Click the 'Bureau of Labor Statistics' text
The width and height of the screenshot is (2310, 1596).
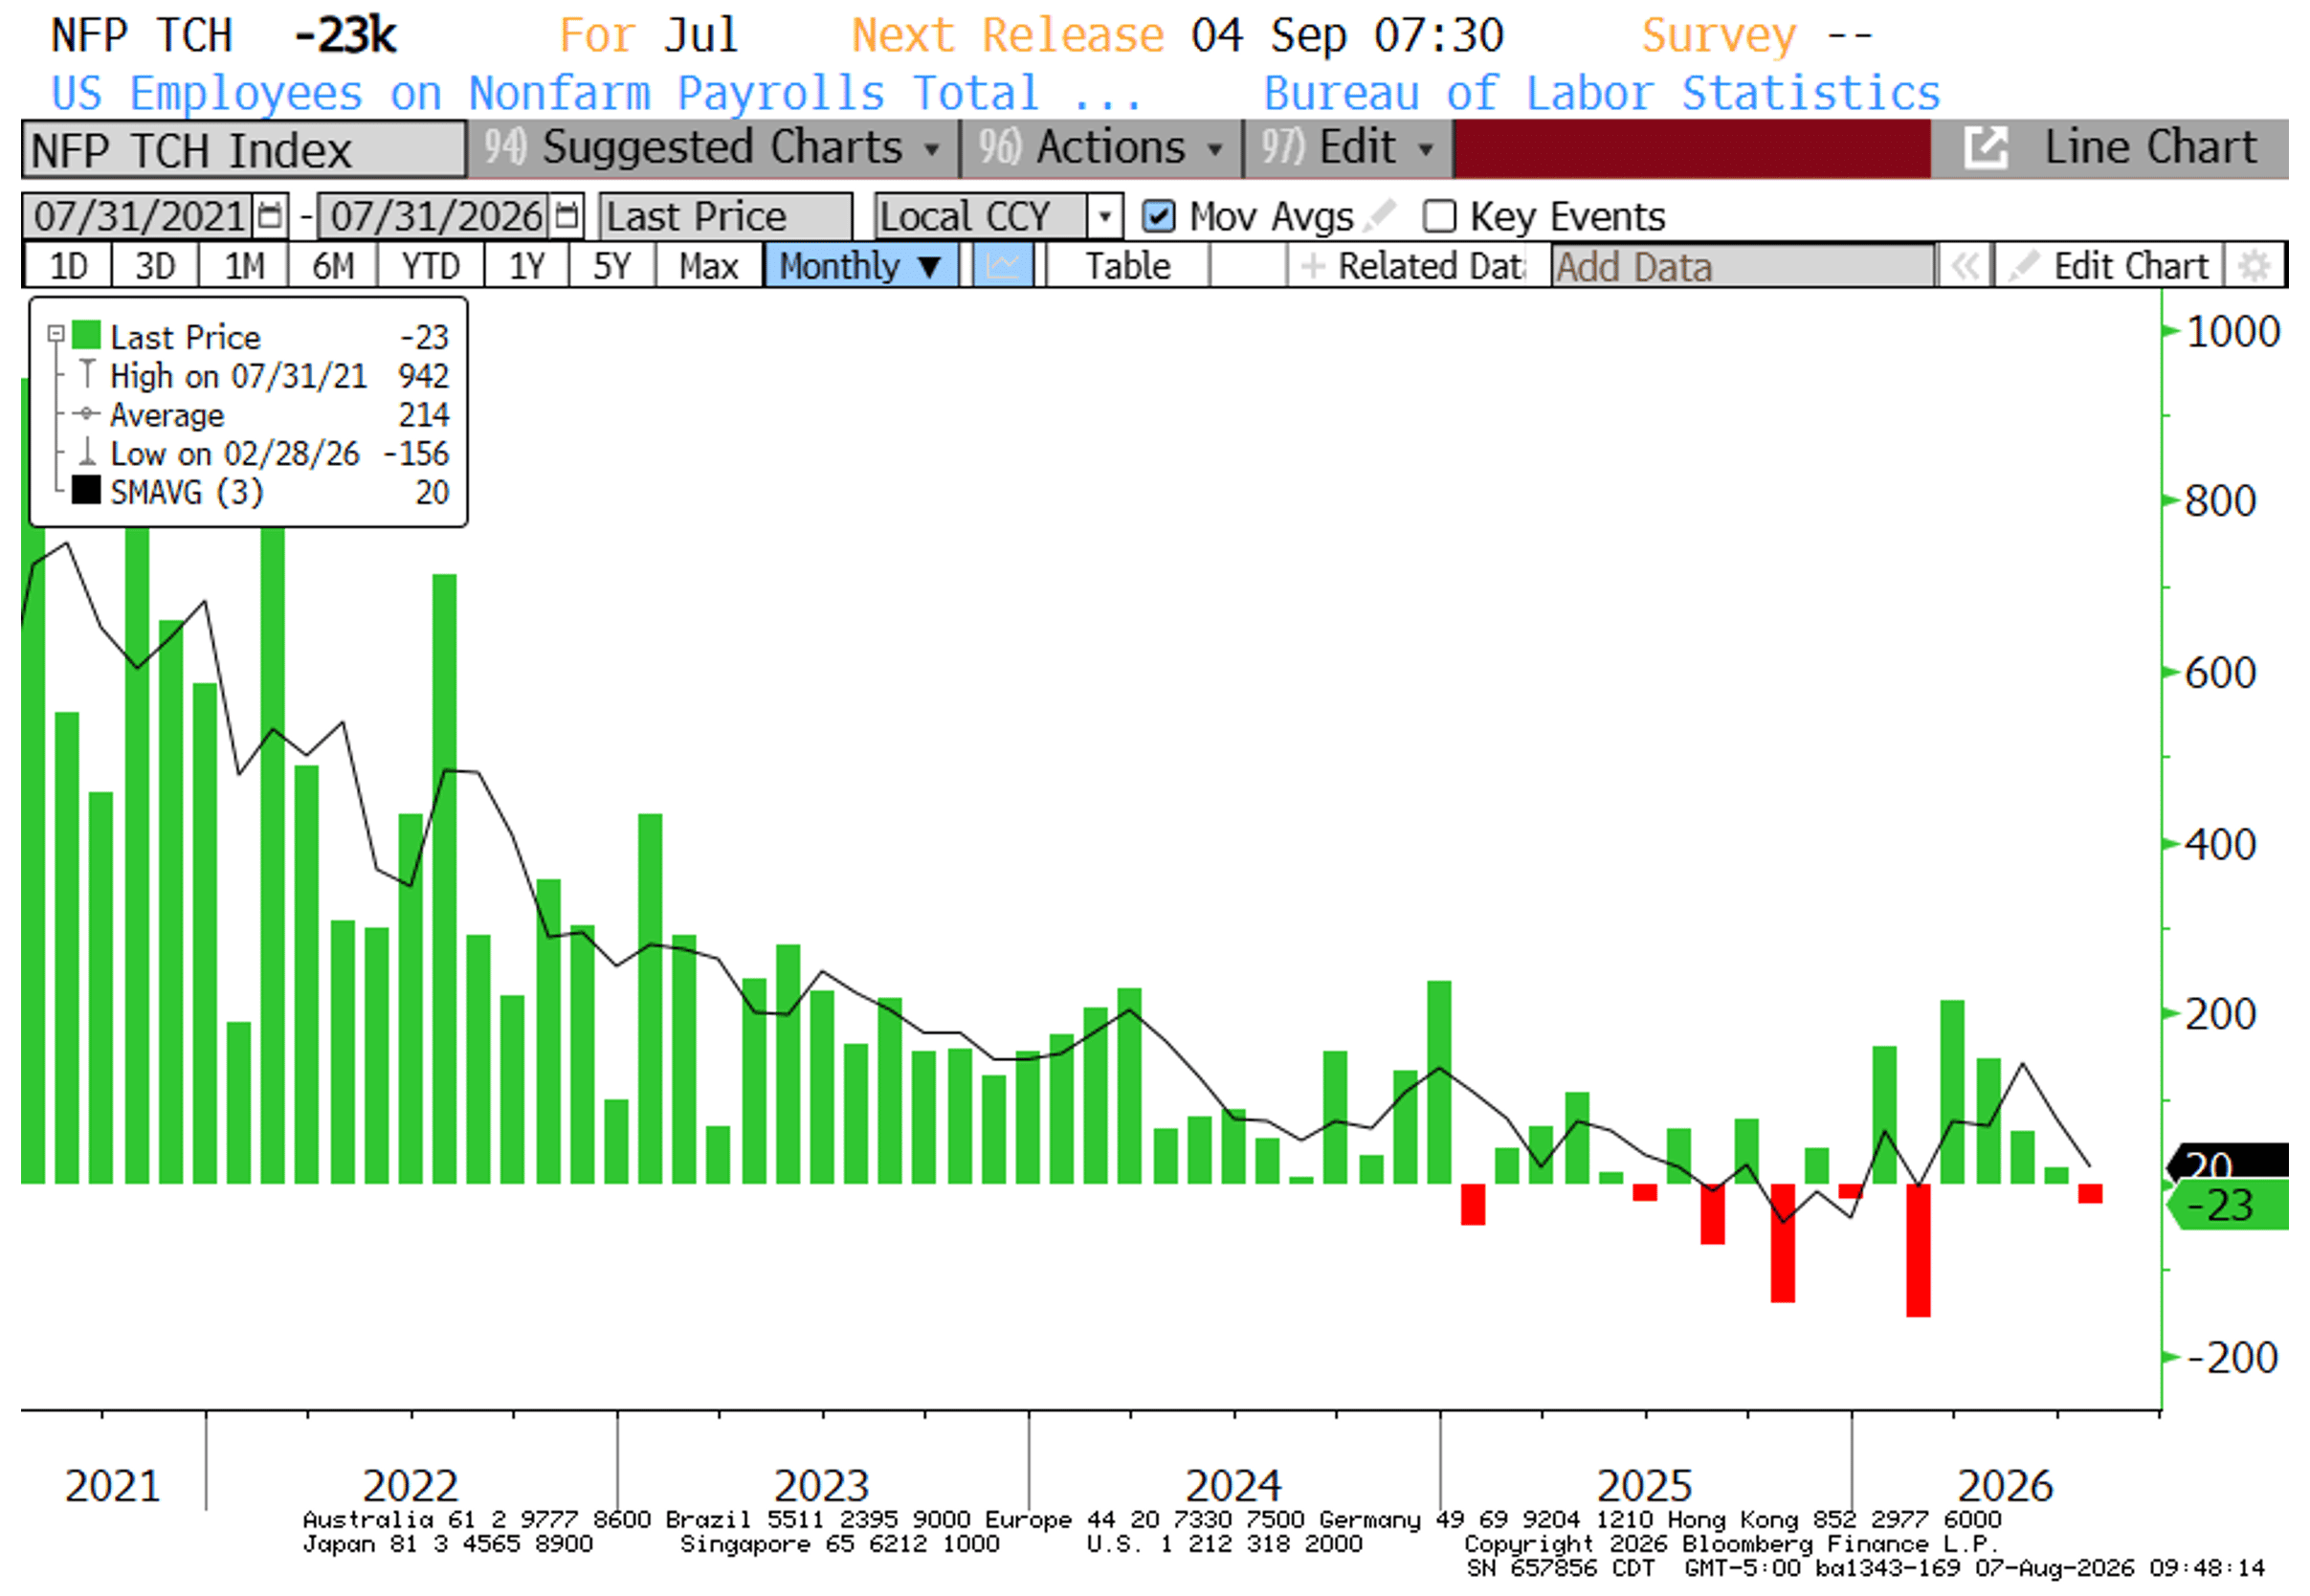(x=1602, y=93)
